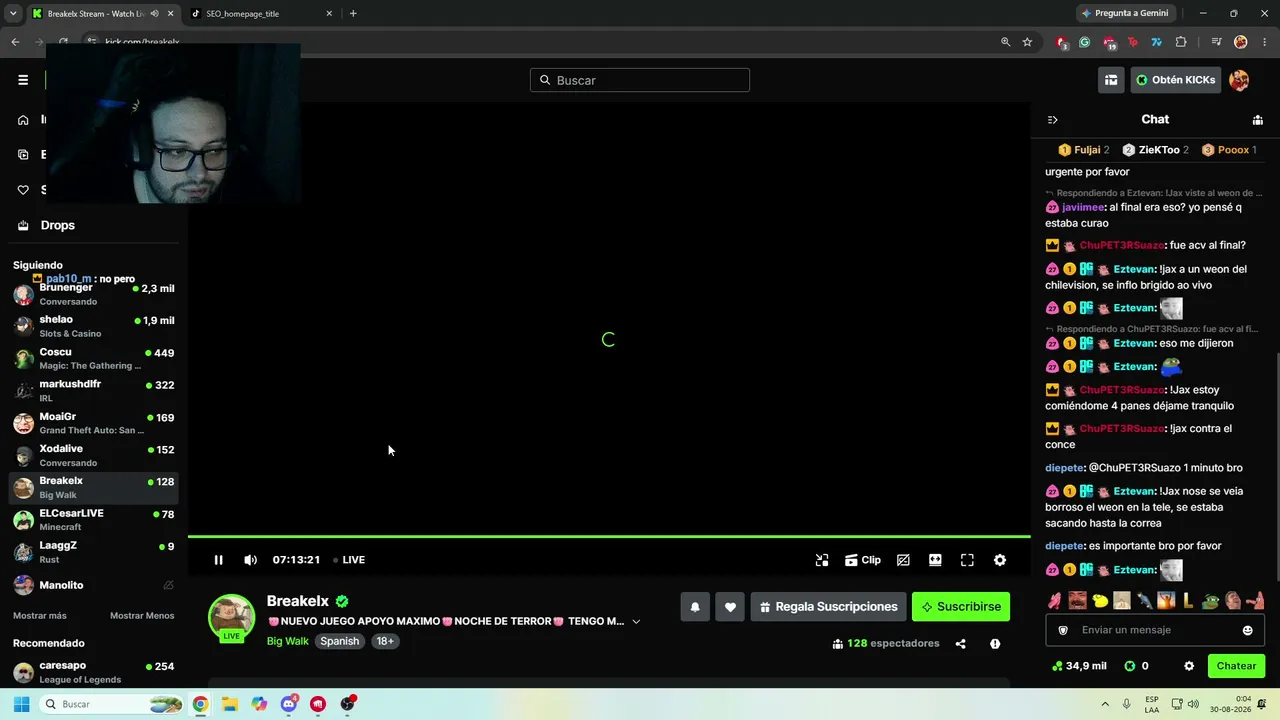Open Coscu channel in sidebar

pyautogui.click(x=94, y=358)
